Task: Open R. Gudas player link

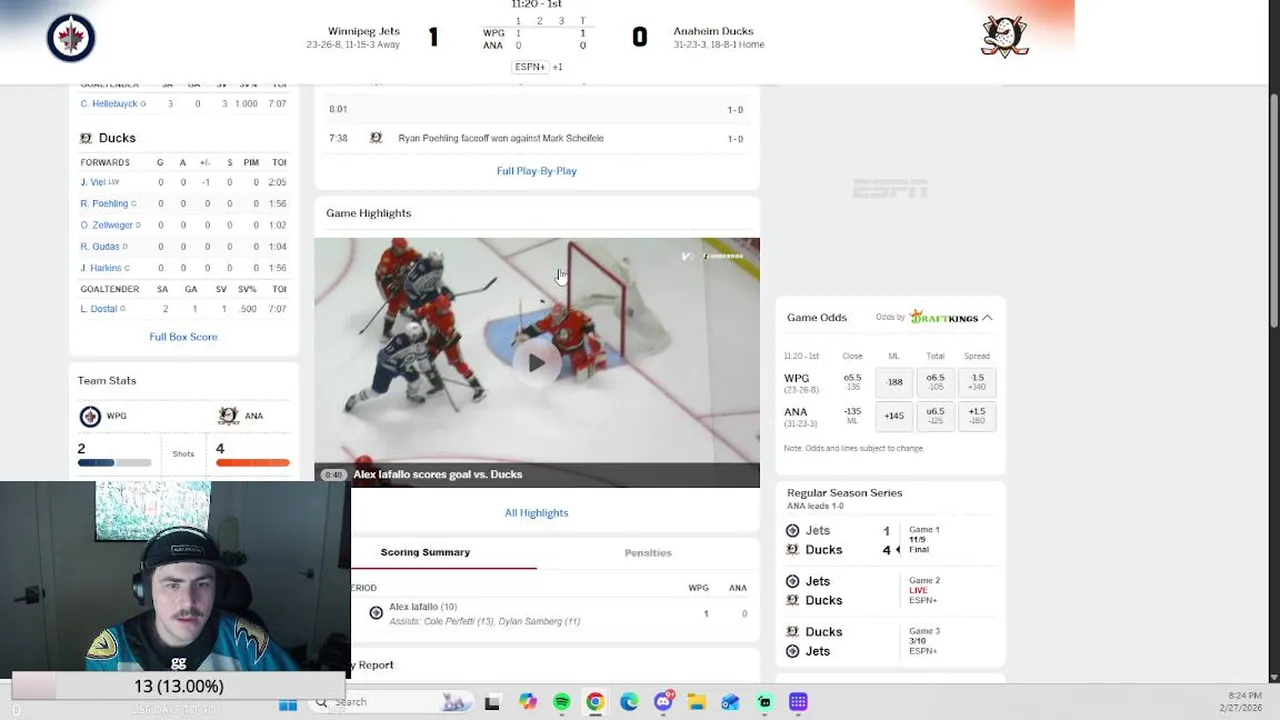Action: point(100,246)
